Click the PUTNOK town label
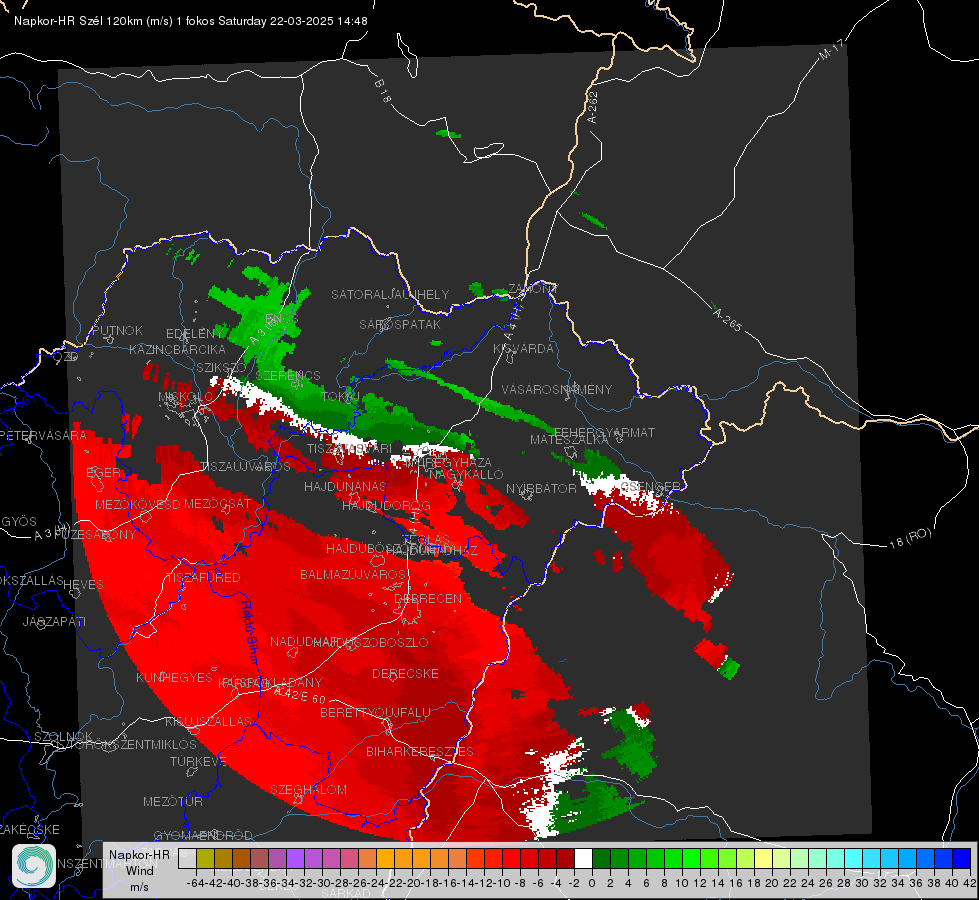 (117, 330)
